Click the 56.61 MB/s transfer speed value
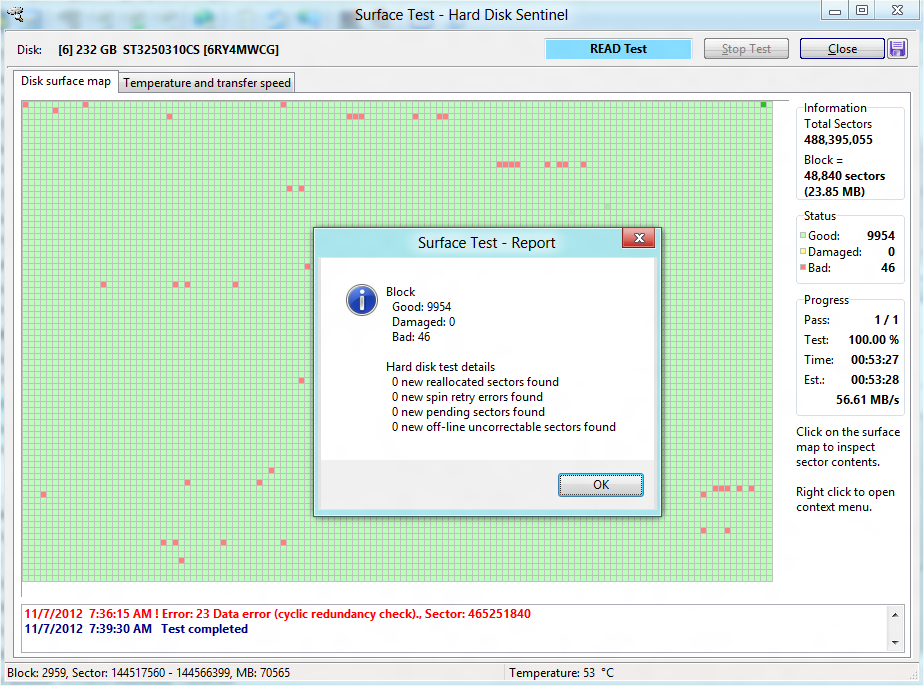The width and height of the screenshot is (924, 686). [x=867, y=400]
